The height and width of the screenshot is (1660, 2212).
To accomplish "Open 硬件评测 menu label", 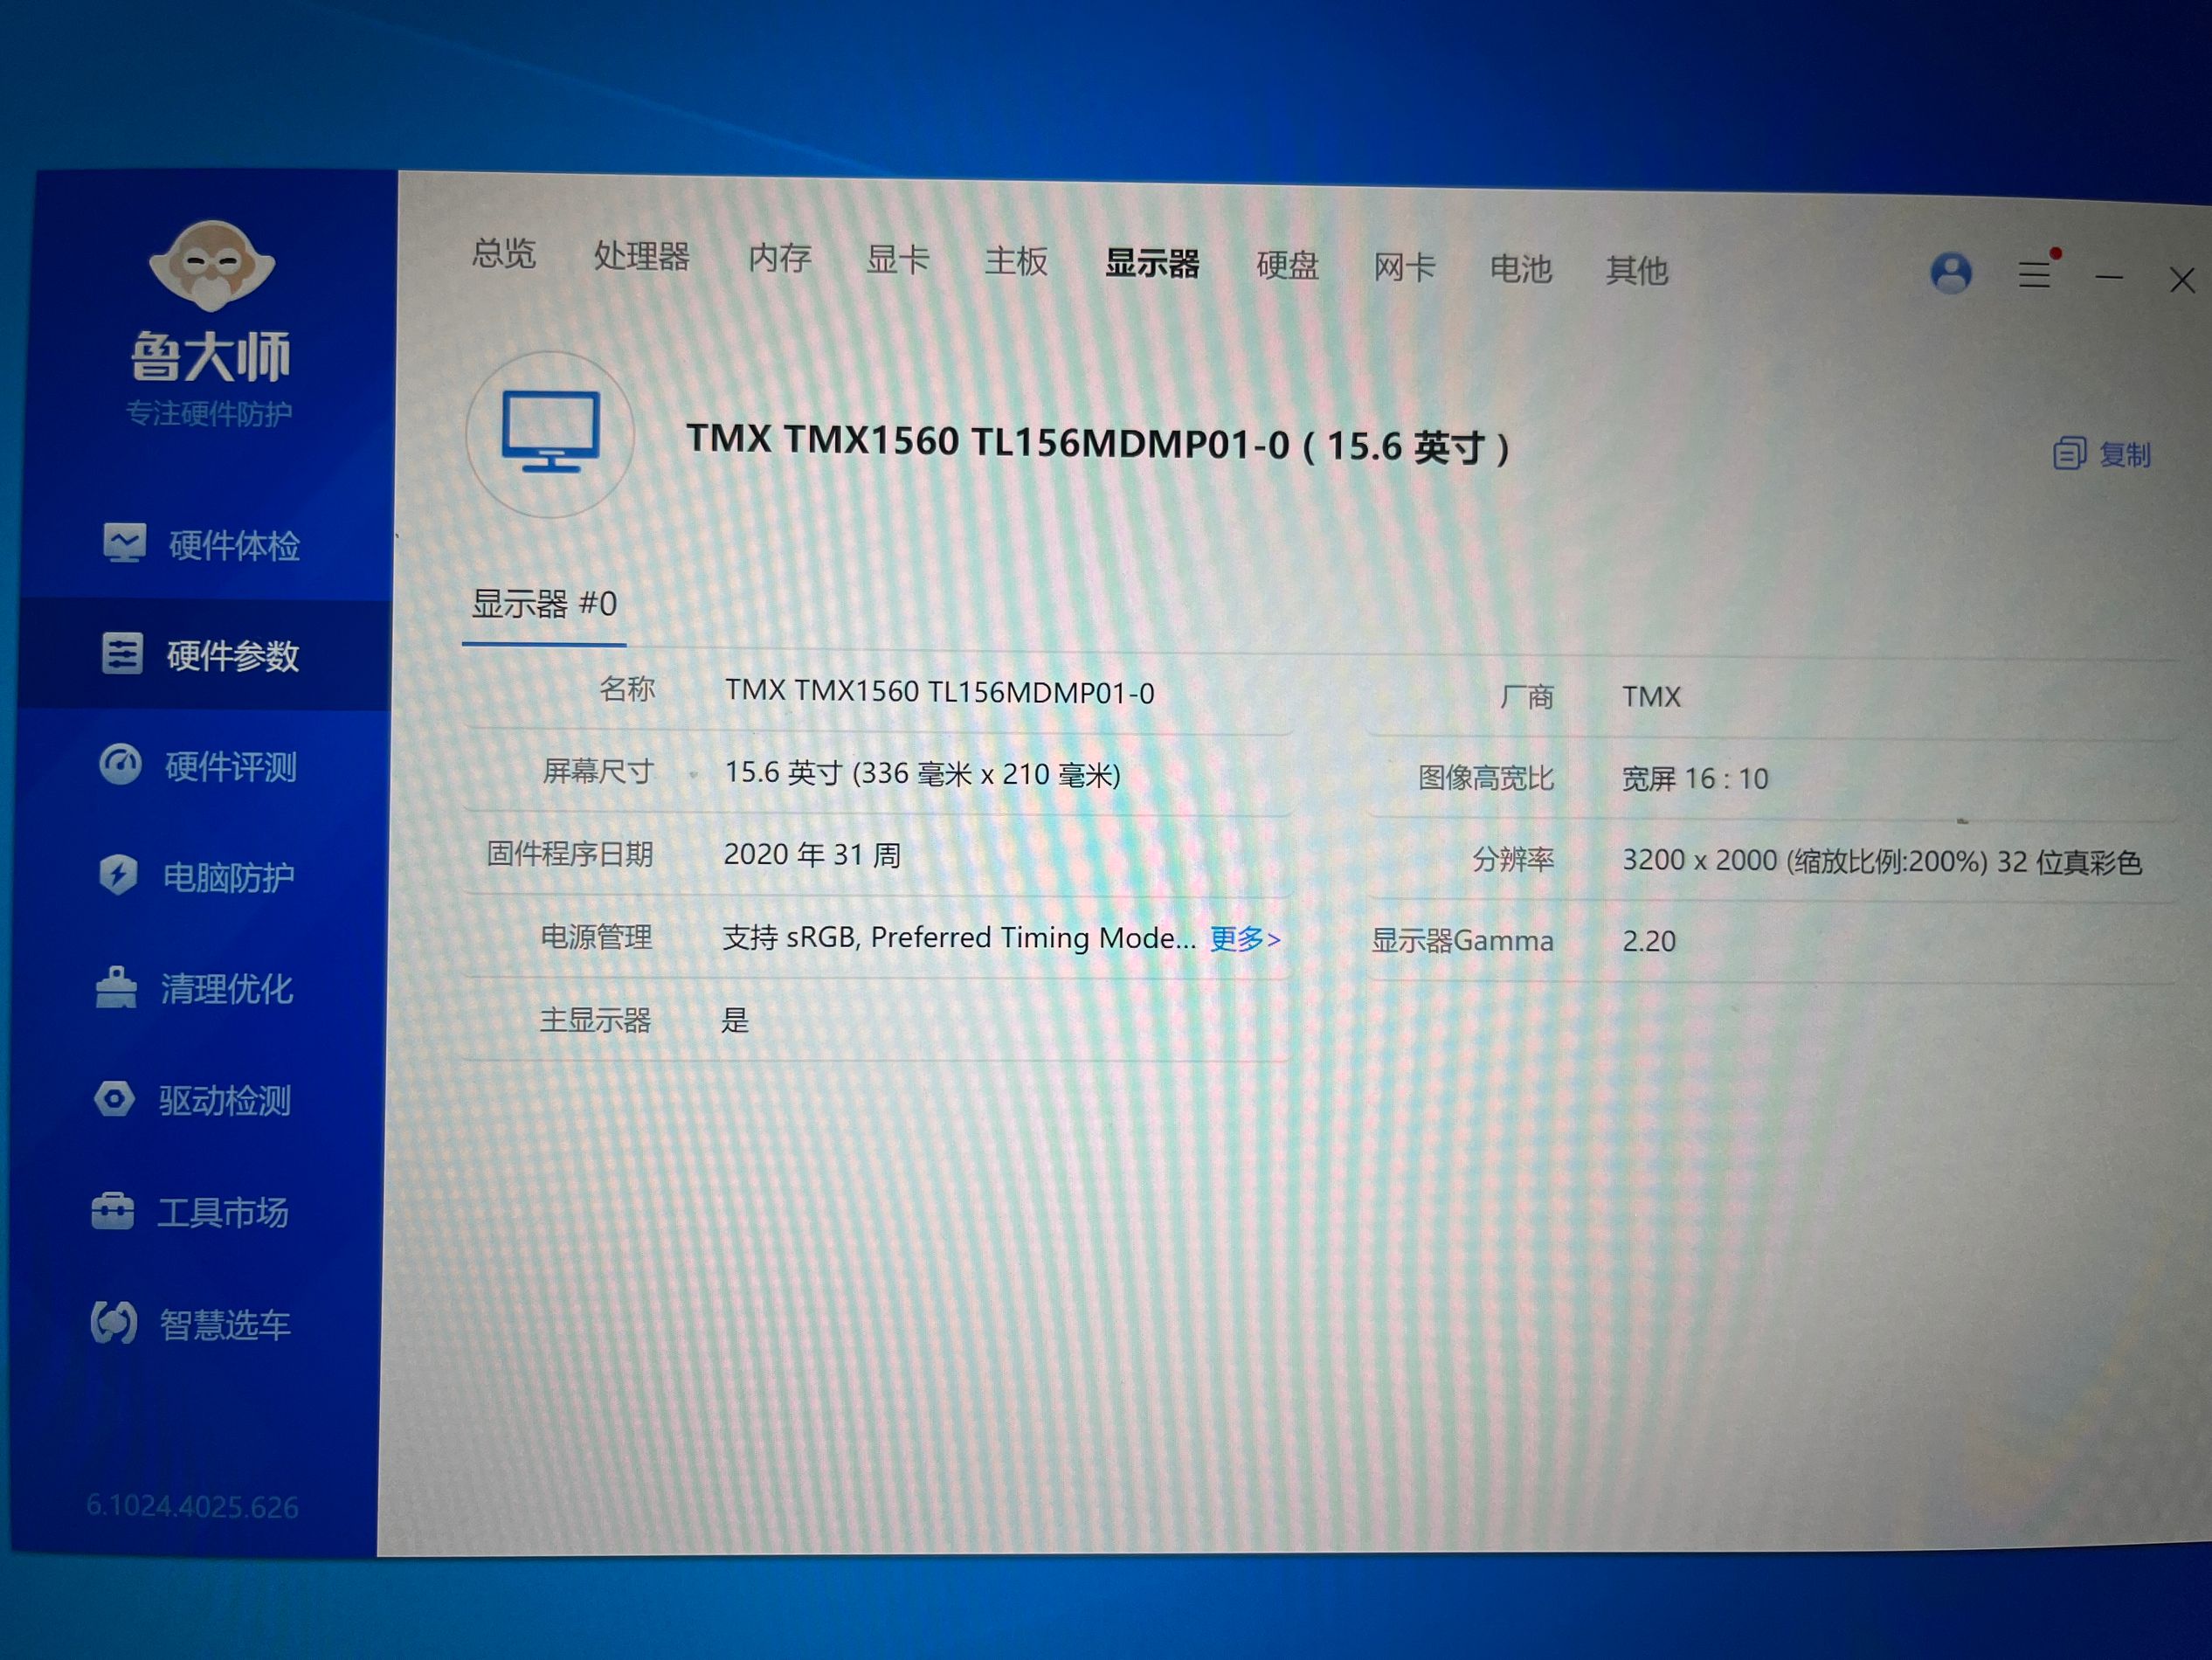I will pyautogui.click(x=231, y=767).
